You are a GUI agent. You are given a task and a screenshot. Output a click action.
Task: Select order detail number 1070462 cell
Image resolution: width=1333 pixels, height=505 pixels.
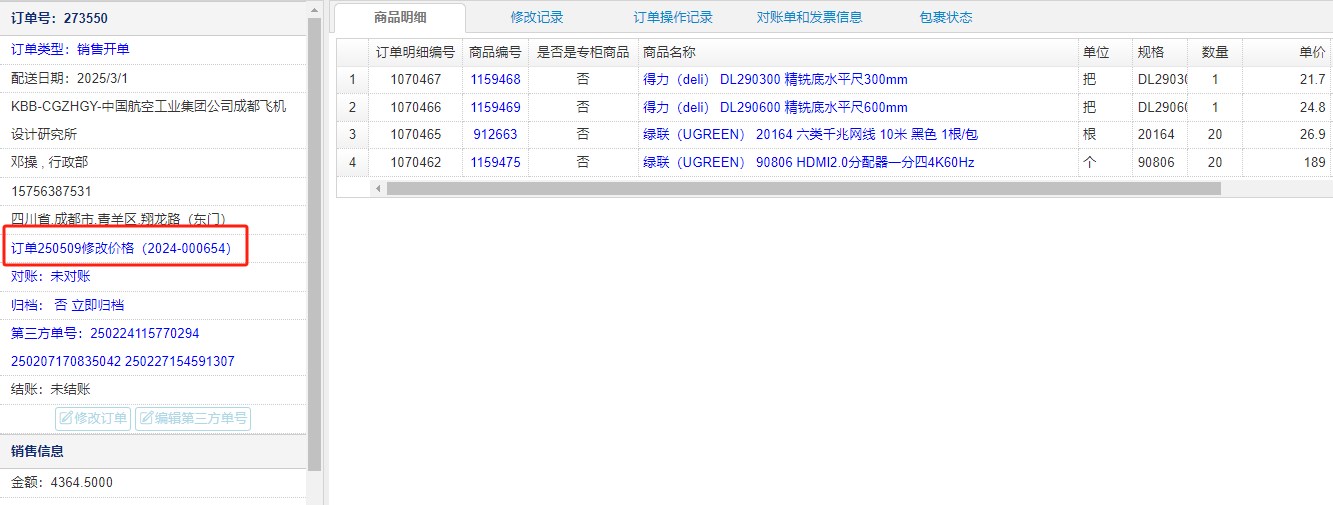(x=415, y=162)
